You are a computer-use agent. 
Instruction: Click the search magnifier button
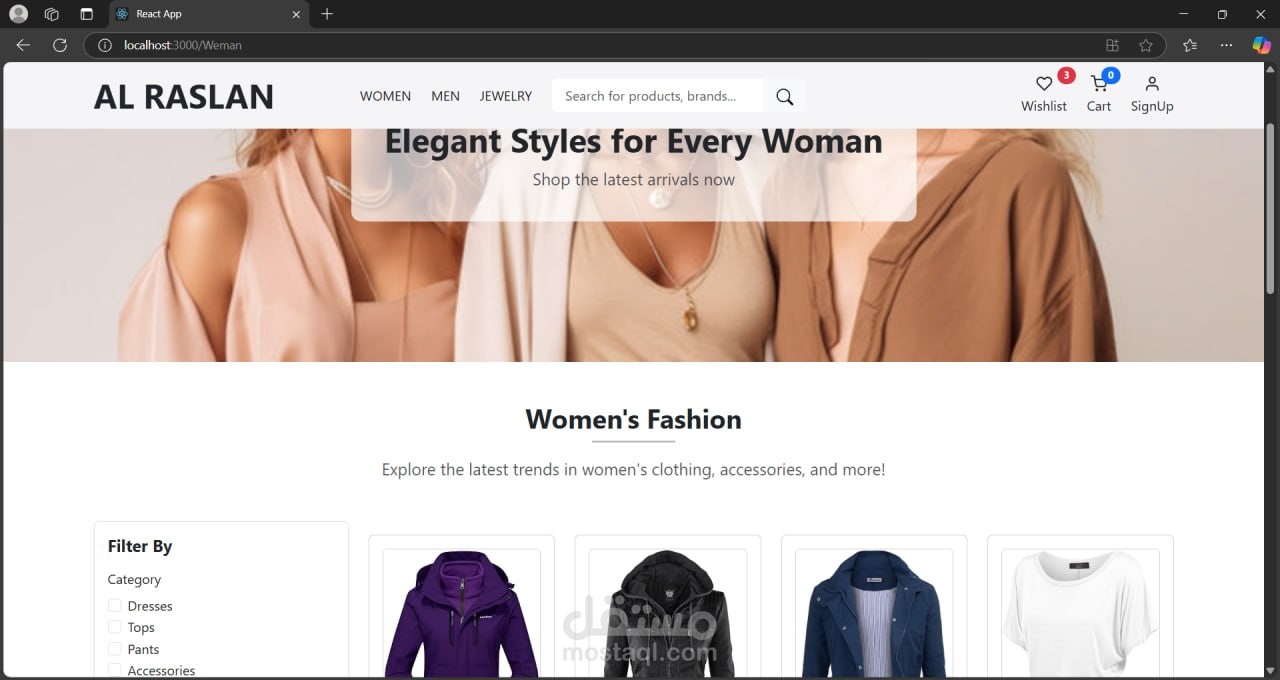pos(785,96)
